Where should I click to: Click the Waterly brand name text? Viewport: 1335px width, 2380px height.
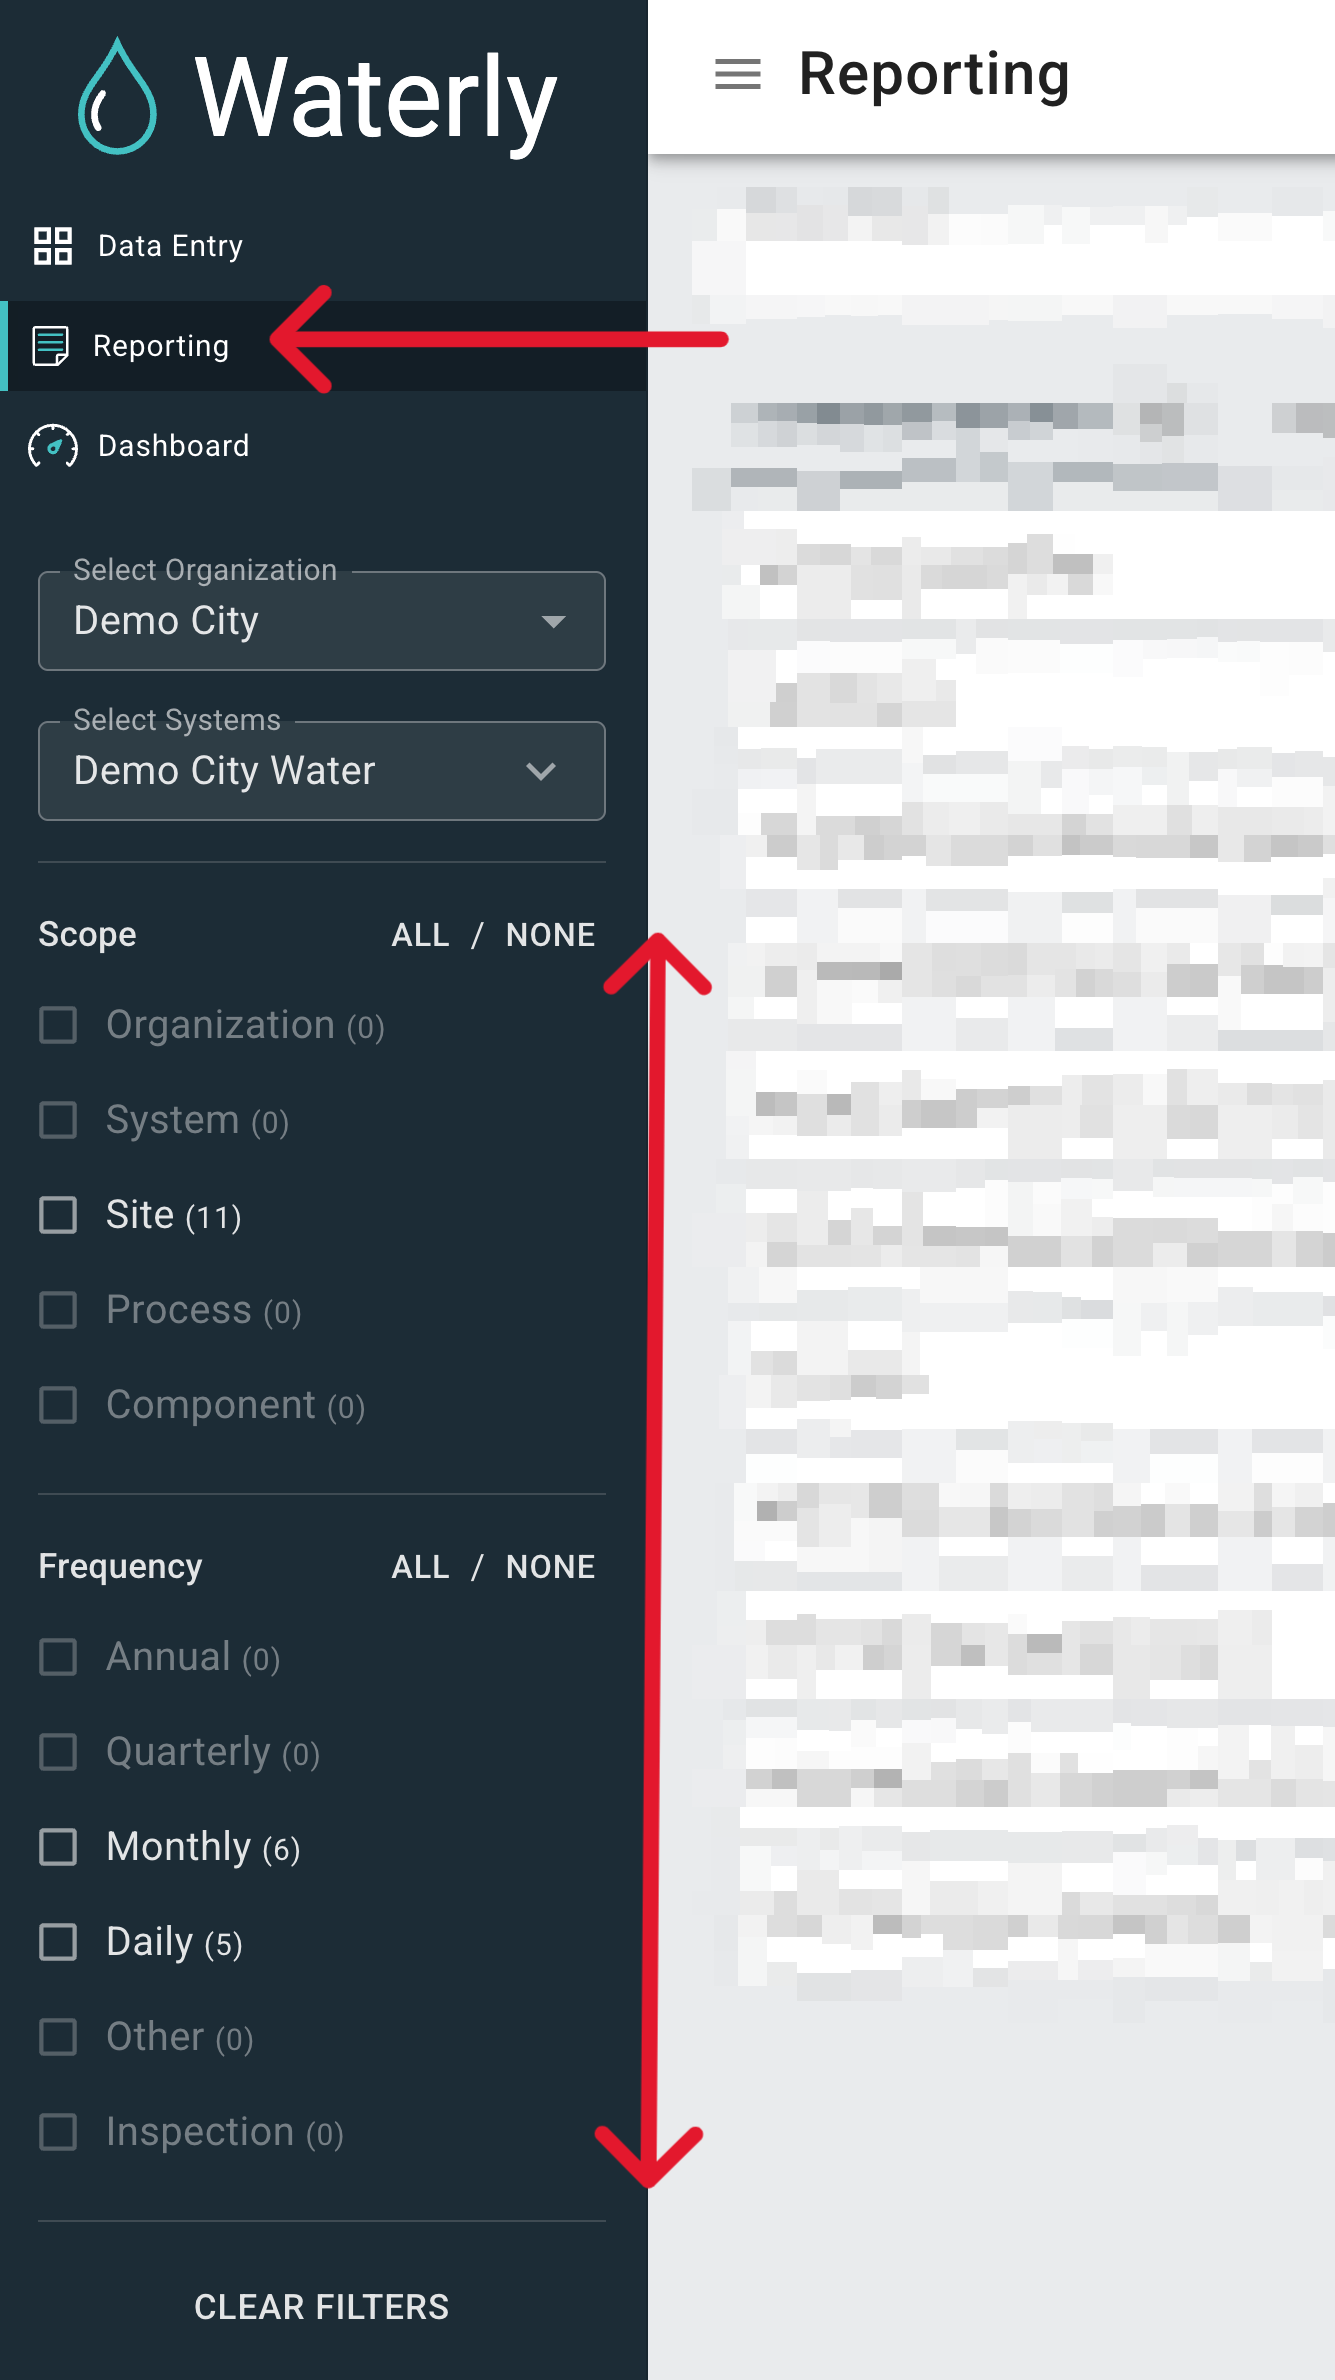376,98
